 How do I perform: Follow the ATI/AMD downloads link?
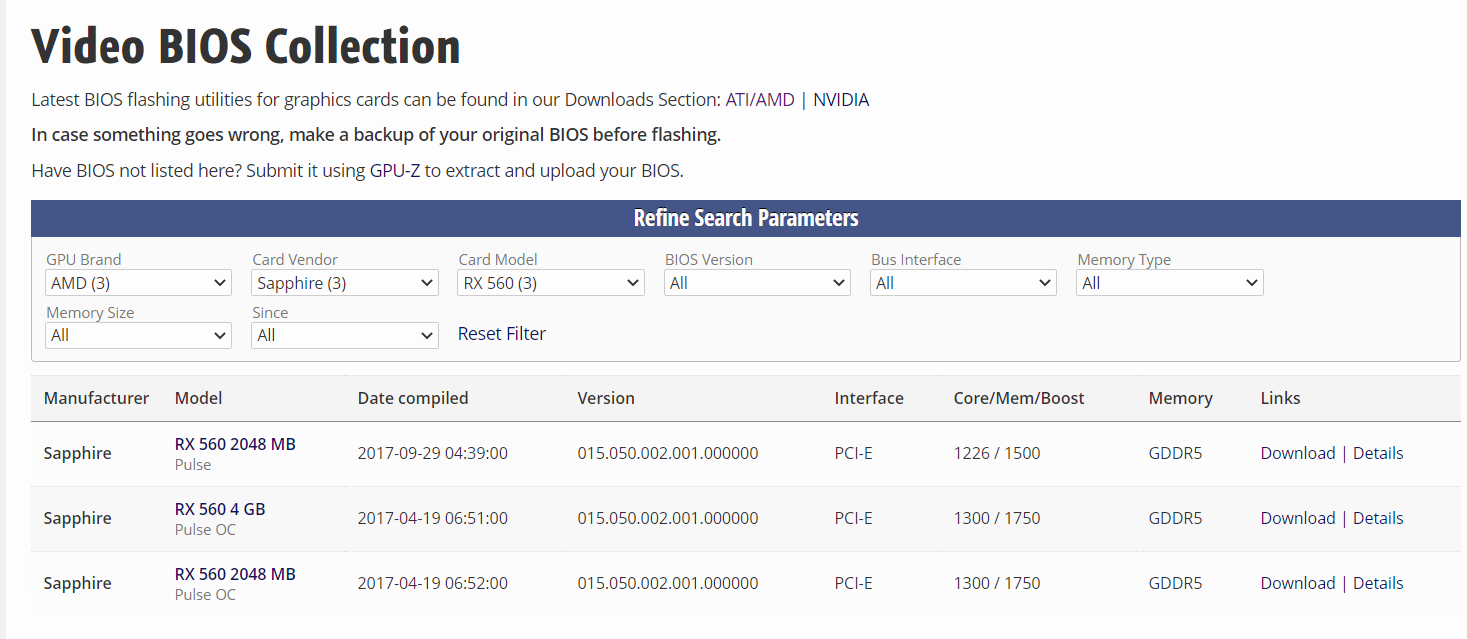coord(760,100)
